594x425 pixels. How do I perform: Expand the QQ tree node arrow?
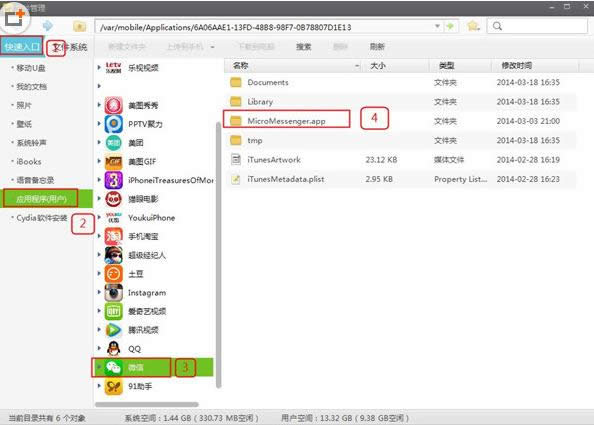coord(99,348)
